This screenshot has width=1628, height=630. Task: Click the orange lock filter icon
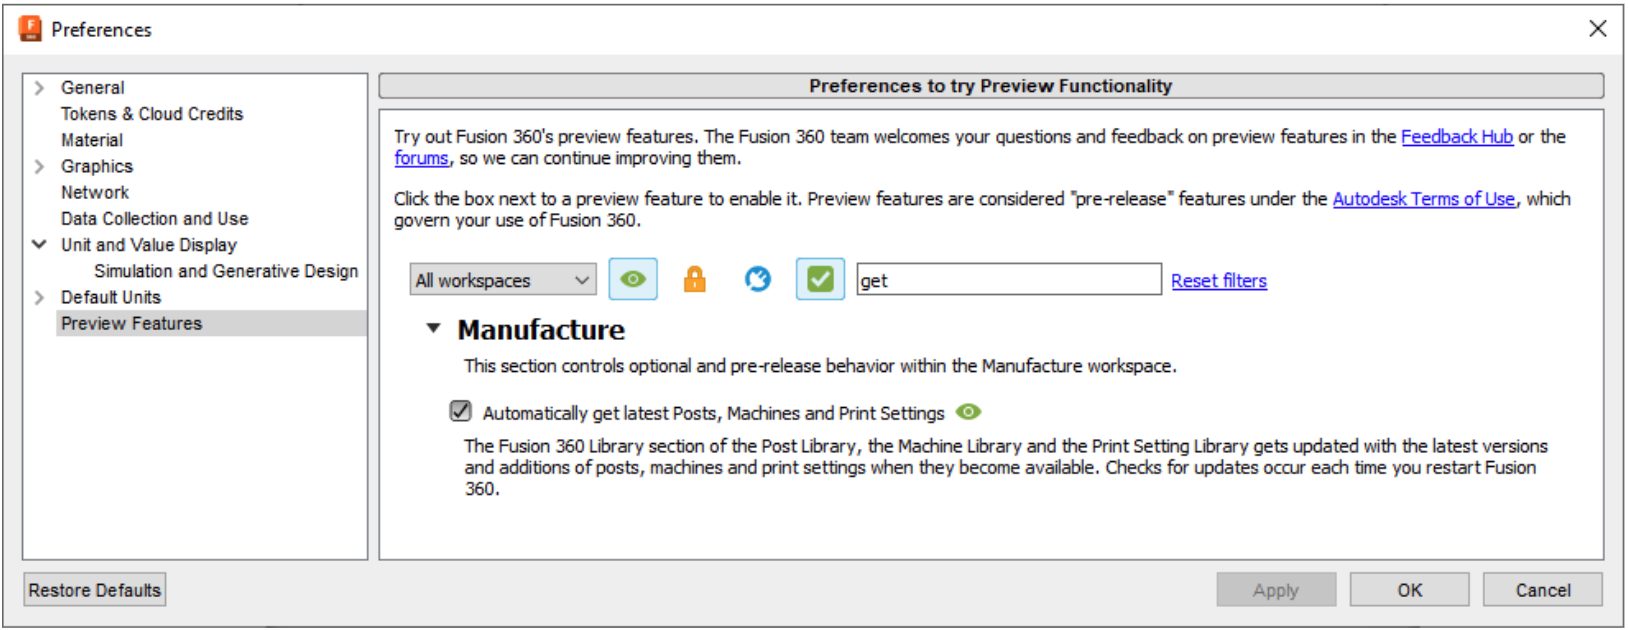tap(694, 280)
